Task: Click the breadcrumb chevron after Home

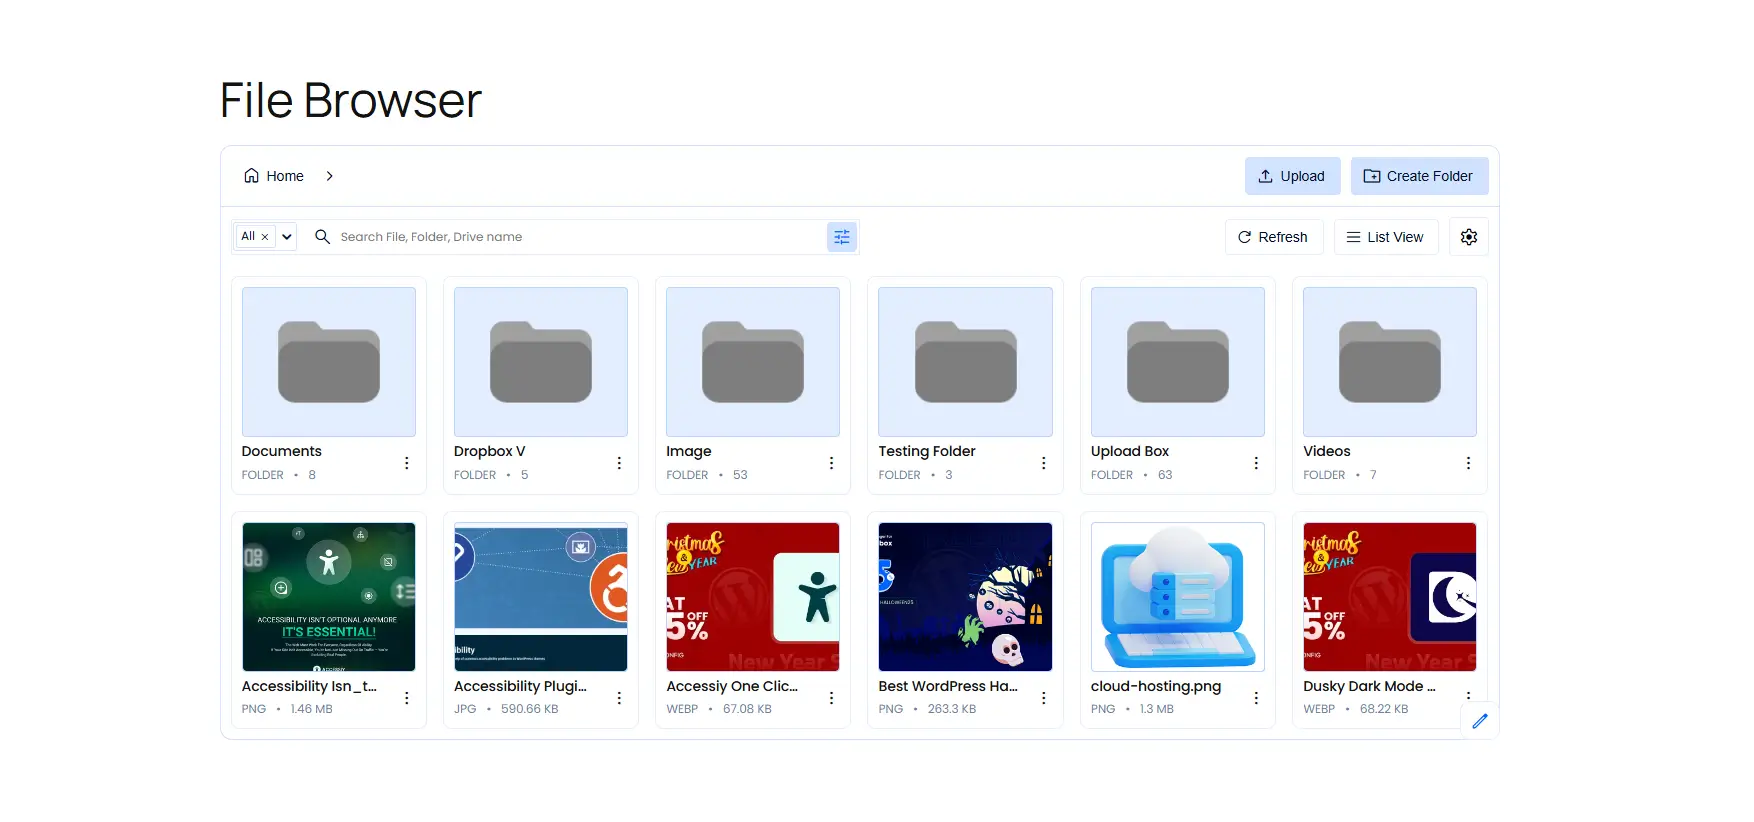Action: (x=329, y=176)
